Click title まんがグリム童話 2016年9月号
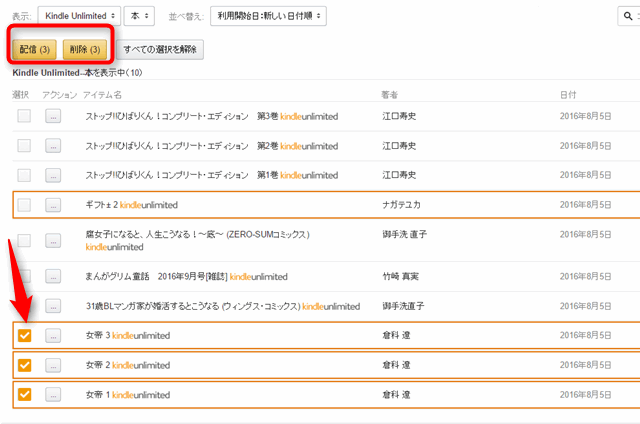This screenshot has width=640, height=424. tap(156, 277)
